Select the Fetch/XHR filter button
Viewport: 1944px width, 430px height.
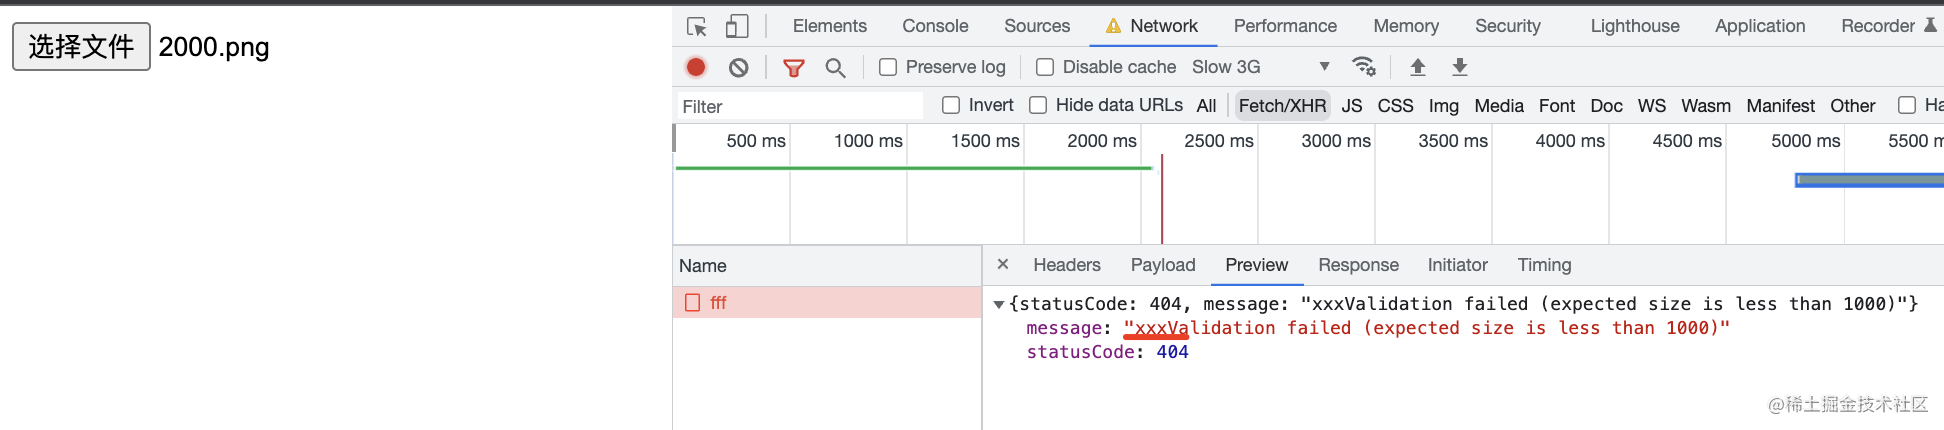click(1282, 105)
